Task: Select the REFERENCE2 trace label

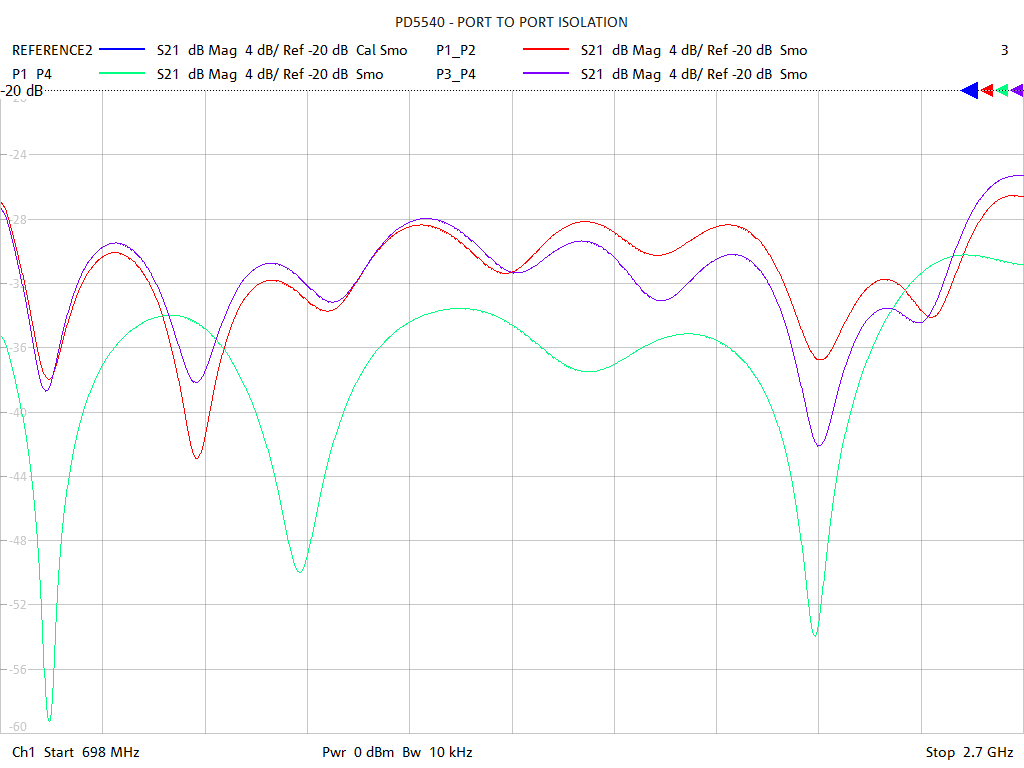Action: coord(52,50)
